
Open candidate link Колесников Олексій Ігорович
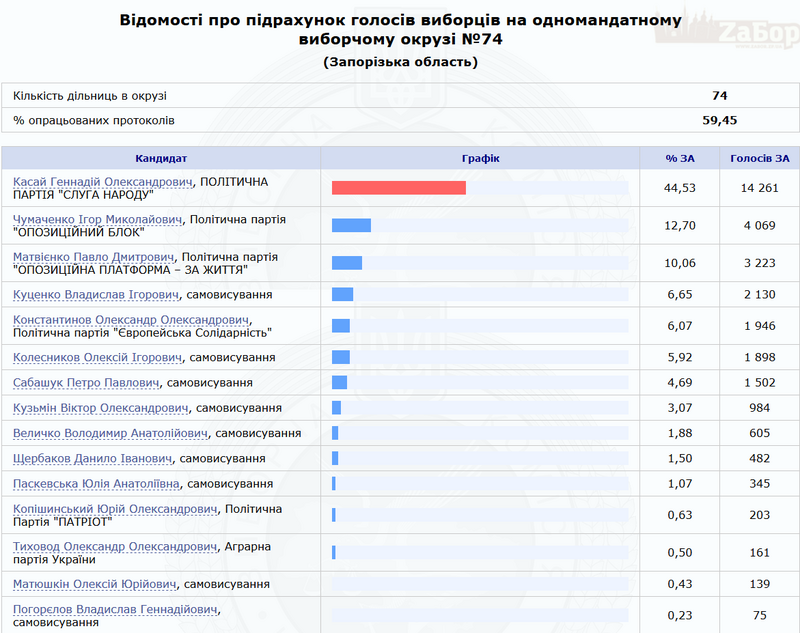[x=97, y=358]
